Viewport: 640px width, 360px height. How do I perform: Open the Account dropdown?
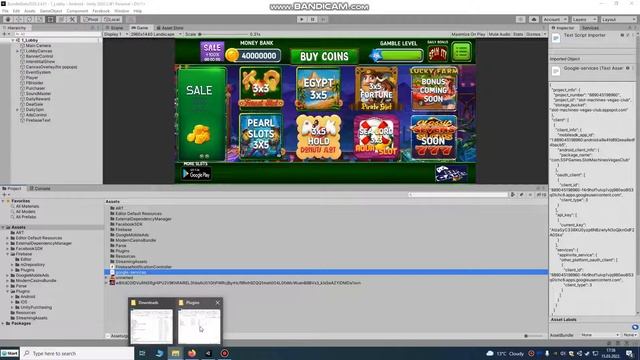(554, 19)
